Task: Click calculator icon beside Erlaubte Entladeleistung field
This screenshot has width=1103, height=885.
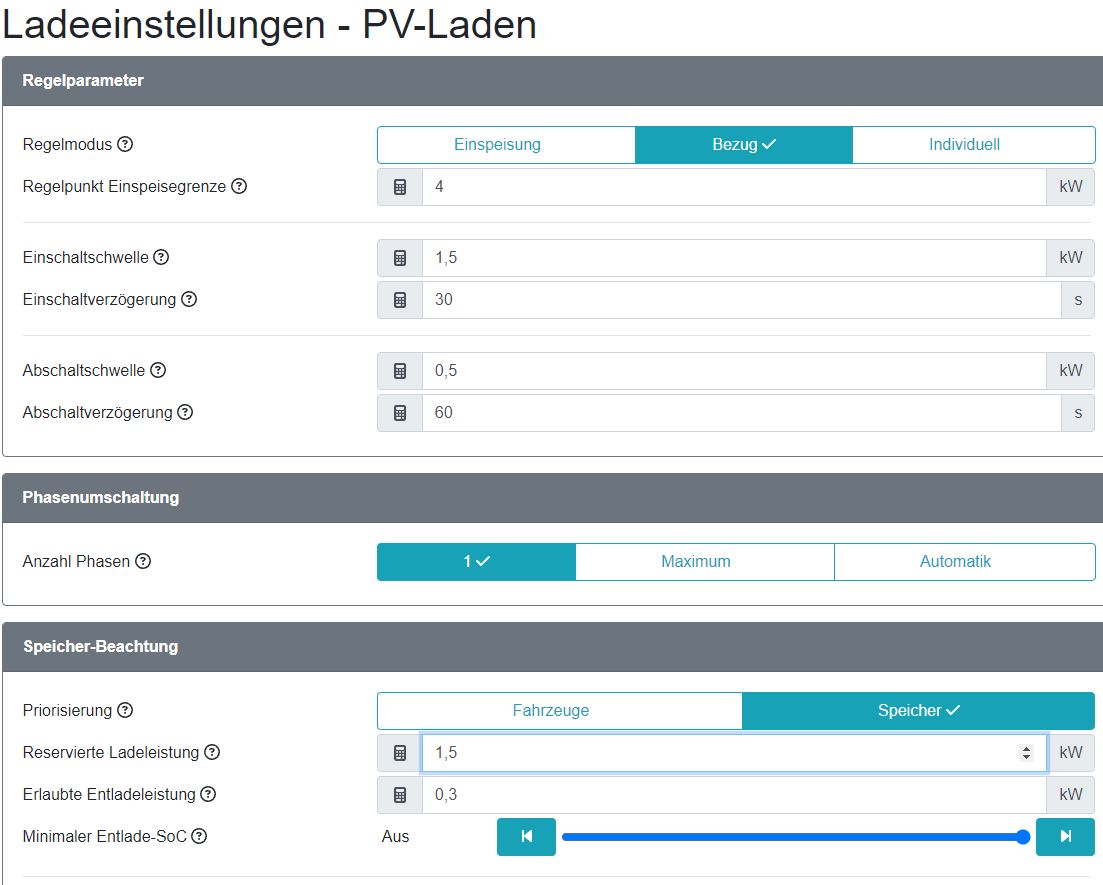Action: [x=400, y=795]
